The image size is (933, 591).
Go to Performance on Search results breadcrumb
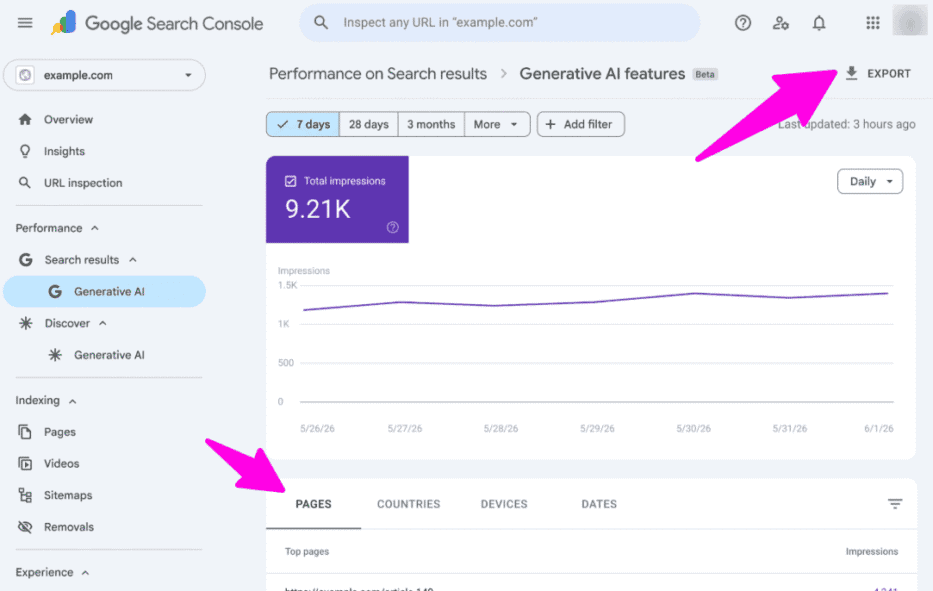[378, 74]
